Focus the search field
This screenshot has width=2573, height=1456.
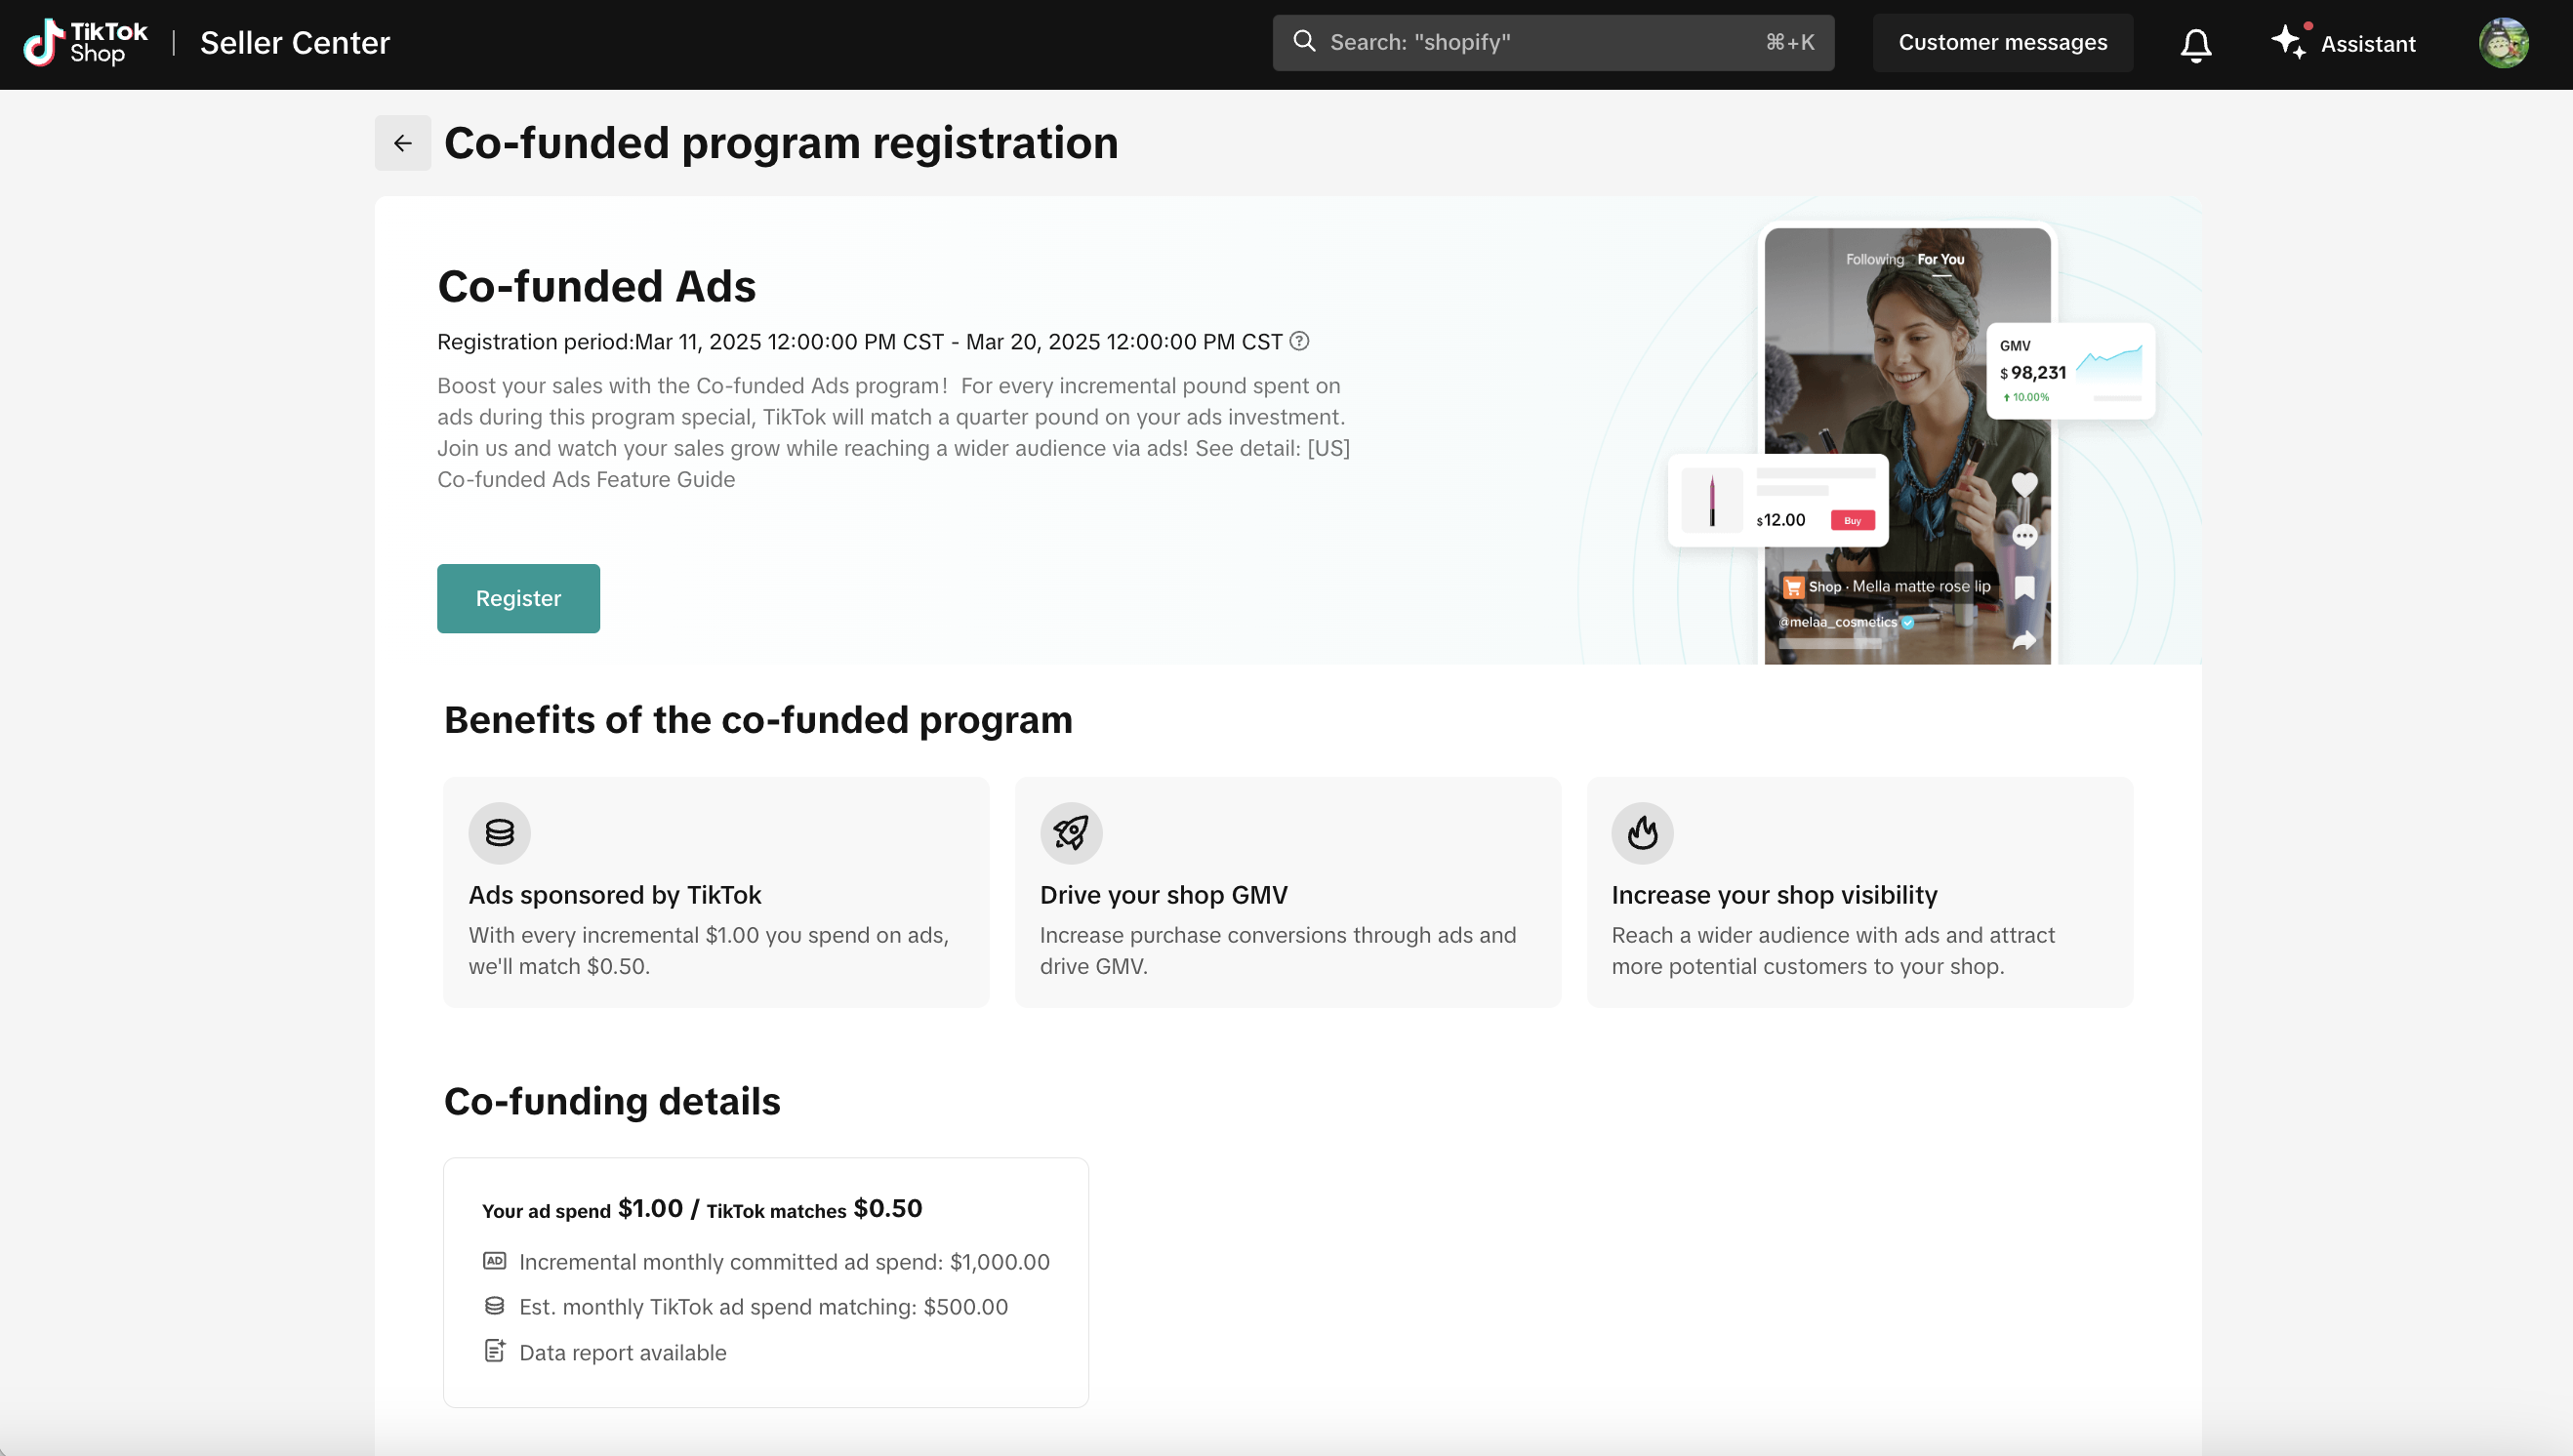1540,43
